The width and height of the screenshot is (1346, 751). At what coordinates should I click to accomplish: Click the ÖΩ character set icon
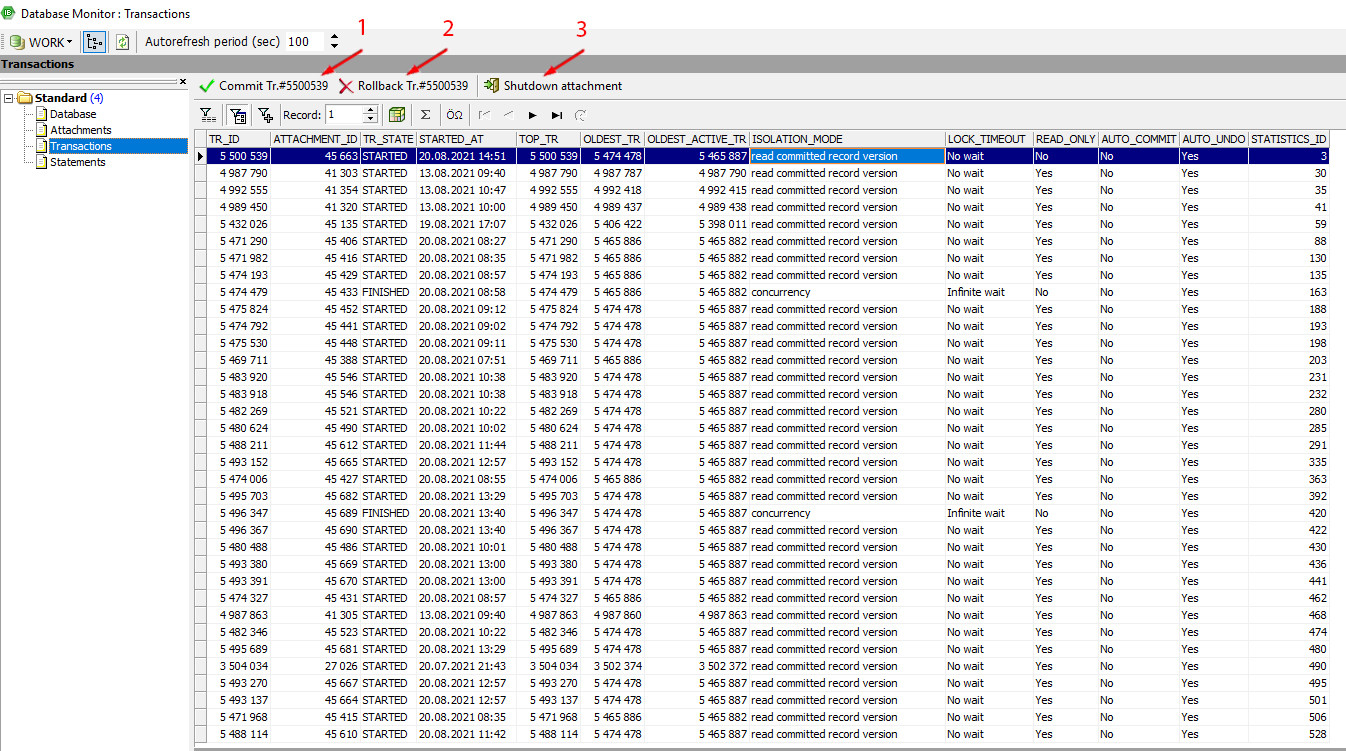pos(454,115)
